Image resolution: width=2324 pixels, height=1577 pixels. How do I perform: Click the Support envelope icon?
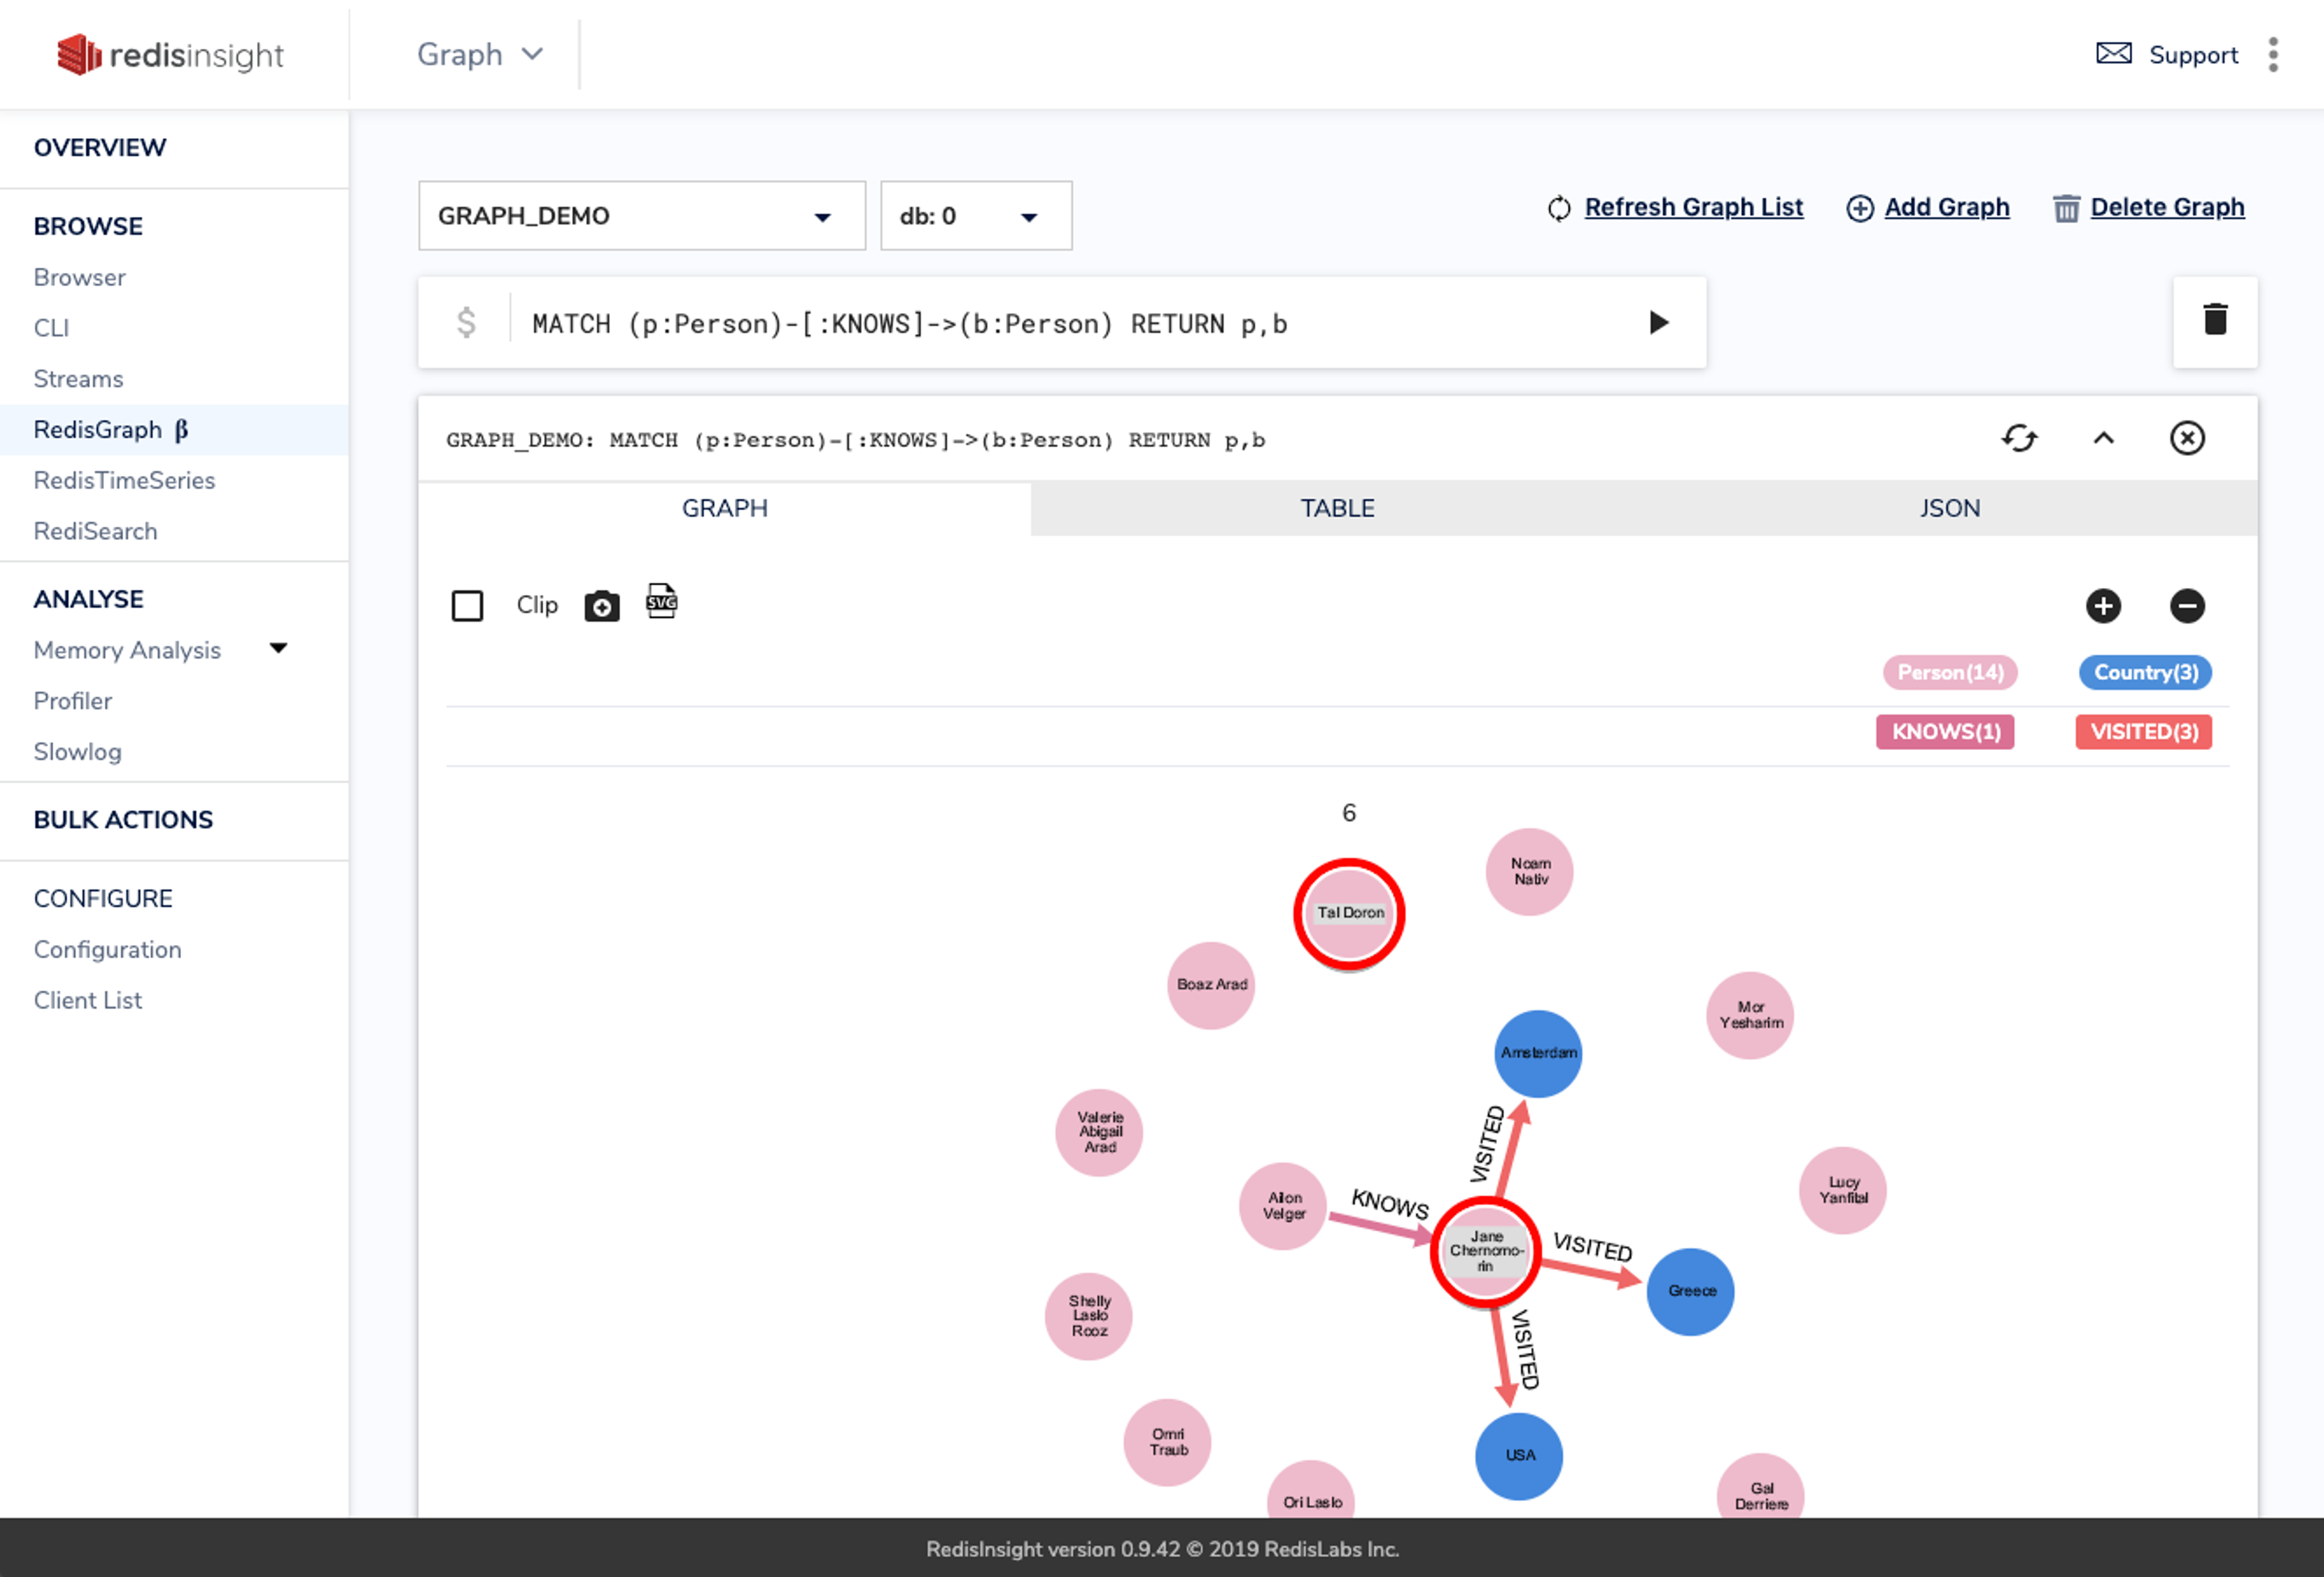(2114, 54)
